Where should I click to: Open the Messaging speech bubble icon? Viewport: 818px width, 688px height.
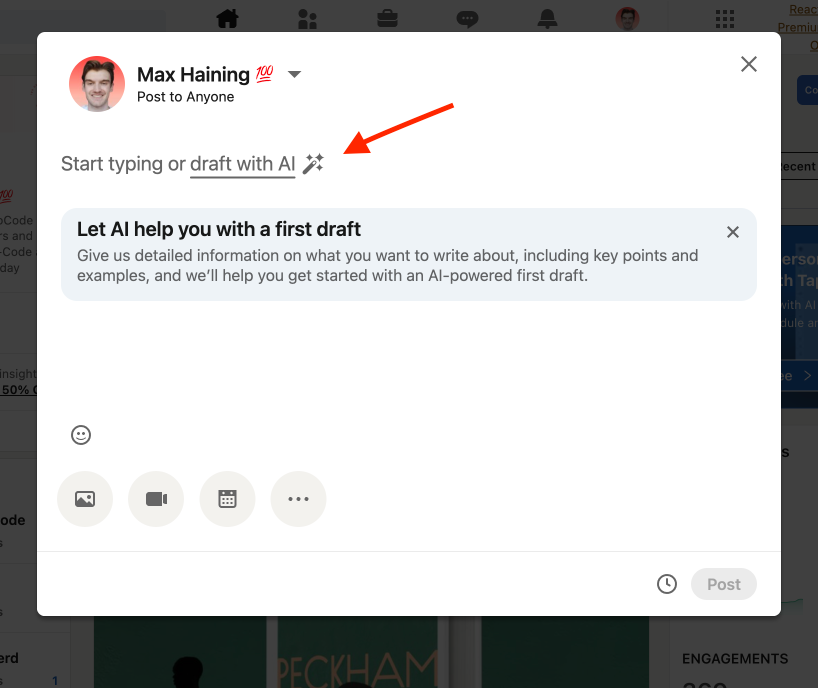pyautogui.click(x=467, y=19)
